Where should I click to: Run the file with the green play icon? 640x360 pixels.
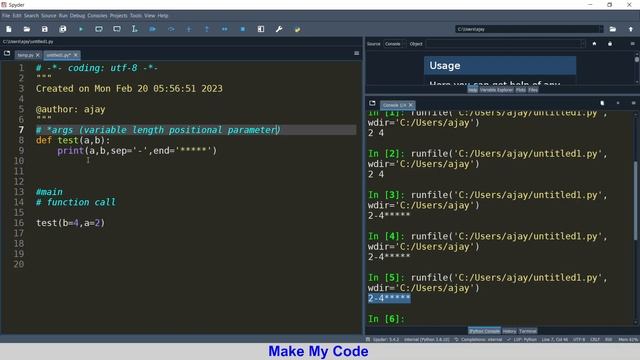tap(81, 29)
